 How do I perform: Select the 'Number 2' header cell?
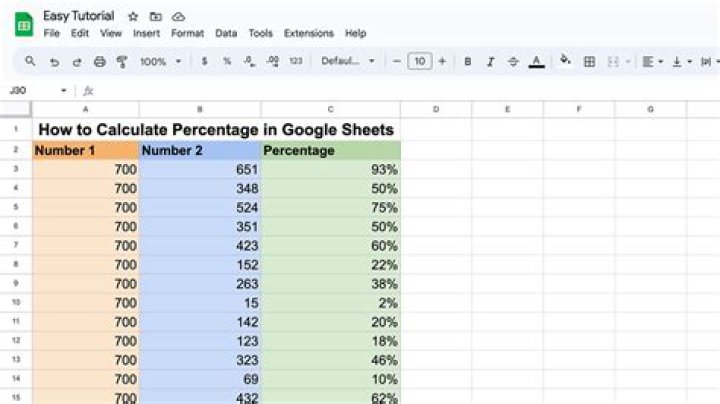[x=200, y=151]
